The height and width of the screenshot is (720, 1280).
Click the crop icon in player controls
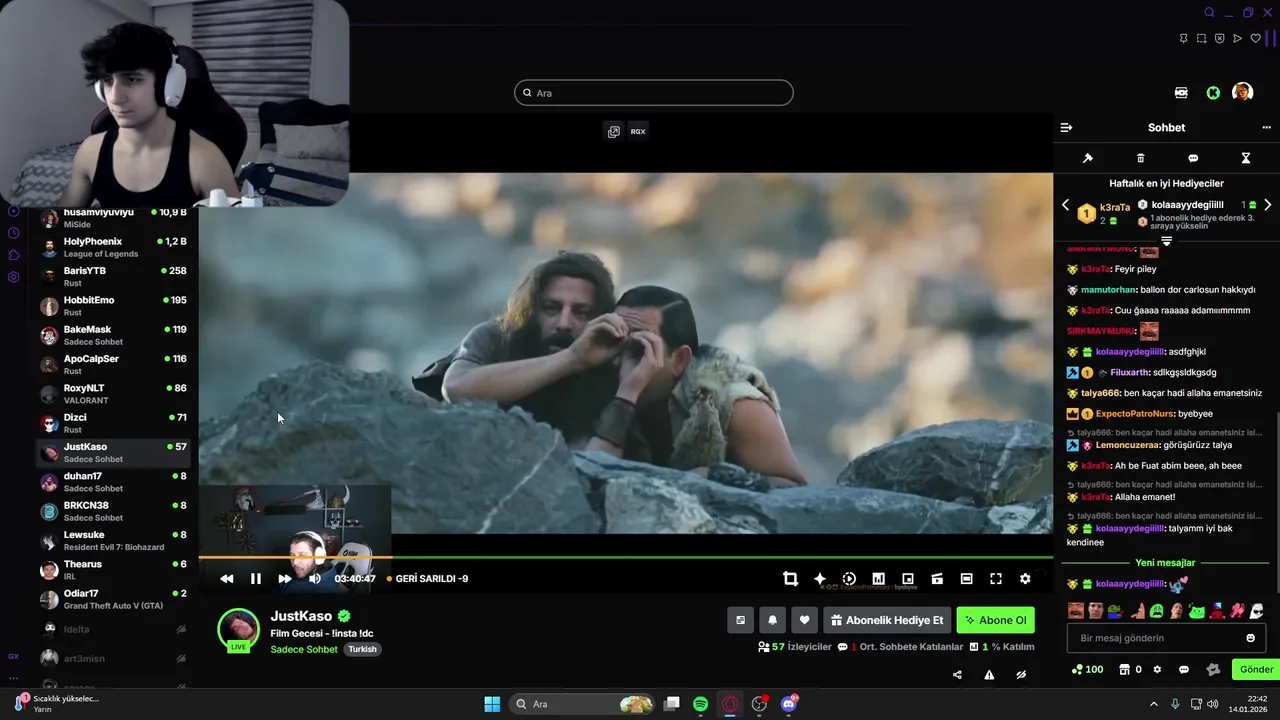click(x=790, y=578)
